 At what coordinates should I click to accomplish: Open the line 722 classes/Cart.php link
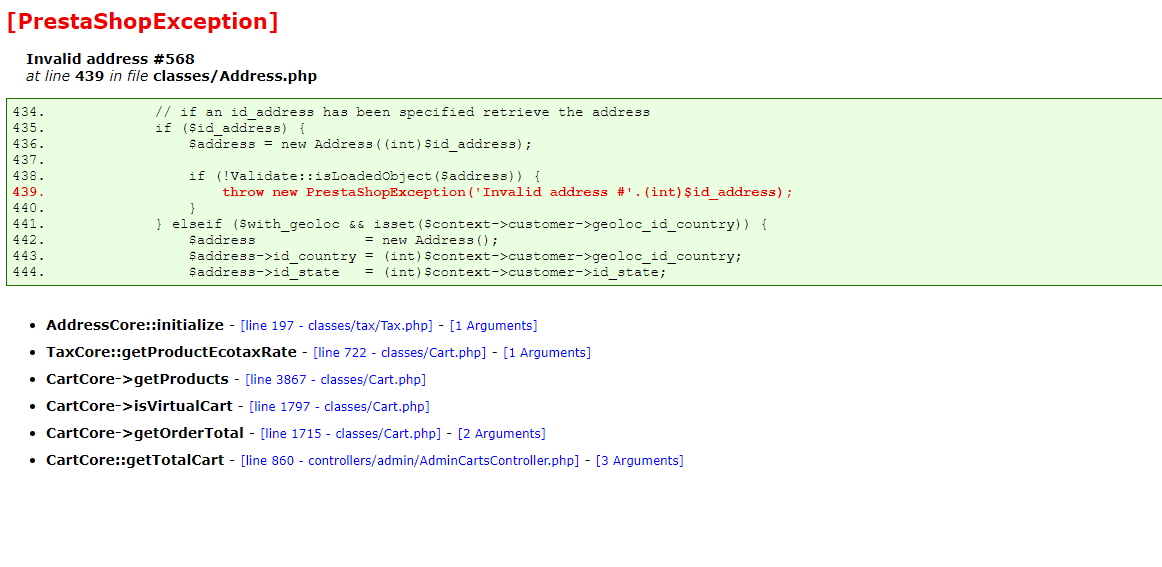coord(399,353)
